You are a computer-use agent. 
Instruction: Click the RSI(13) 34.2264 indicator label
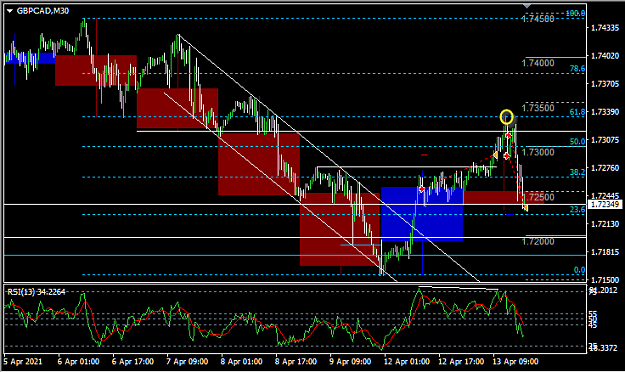coord(36,292)
